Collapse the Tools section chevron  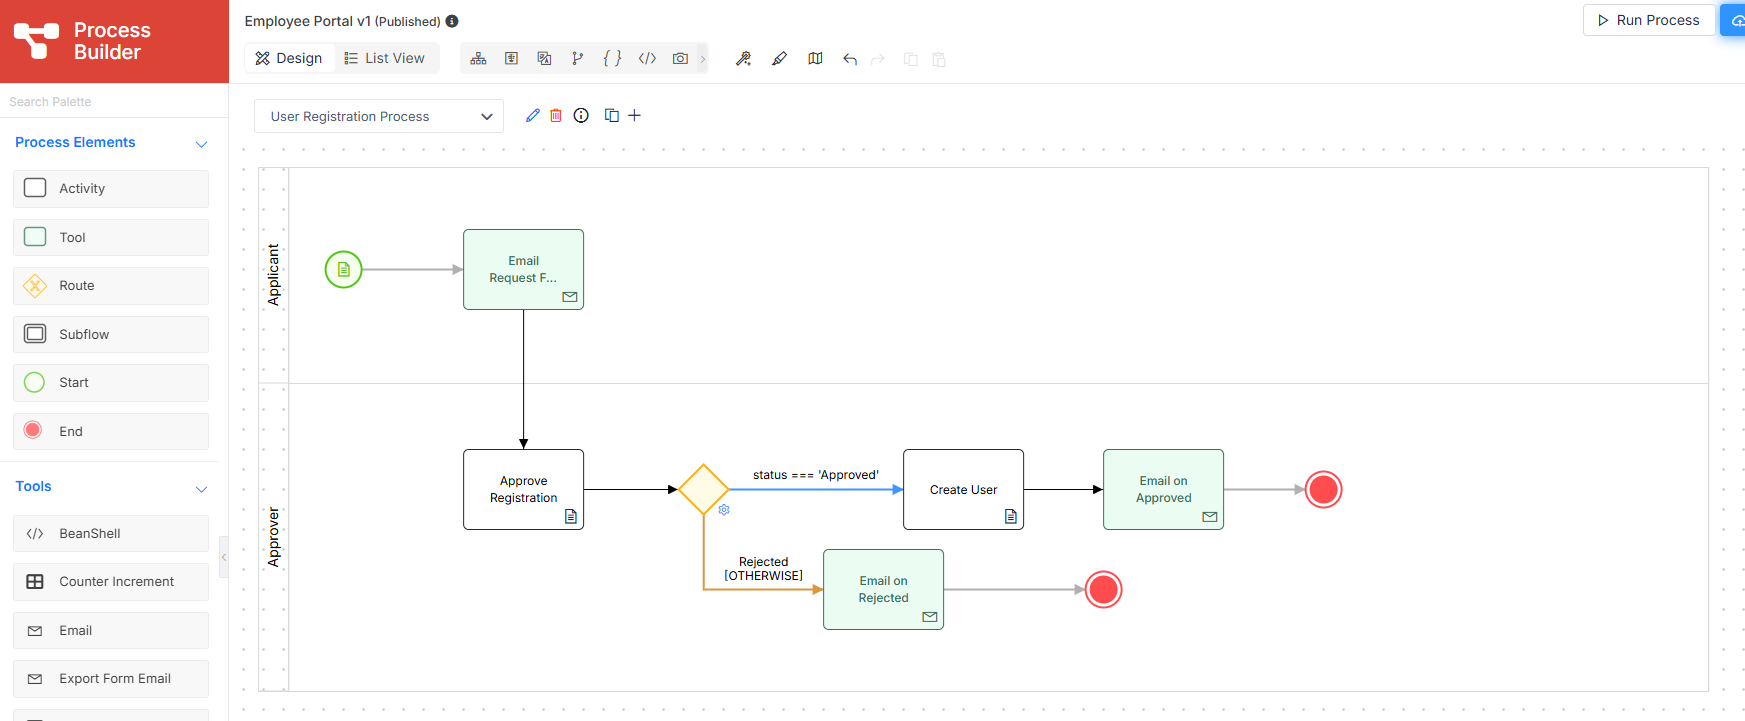201,489
